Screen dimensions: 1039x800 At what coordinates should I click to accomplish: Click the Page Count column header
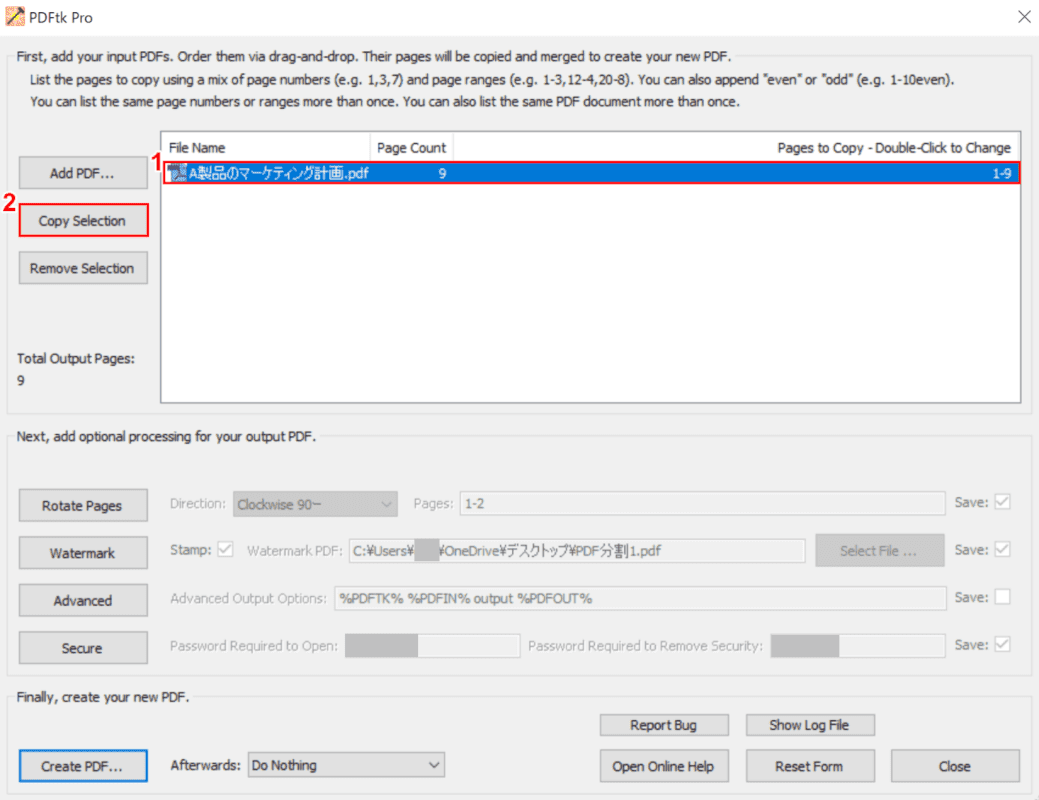click(411, 148)
